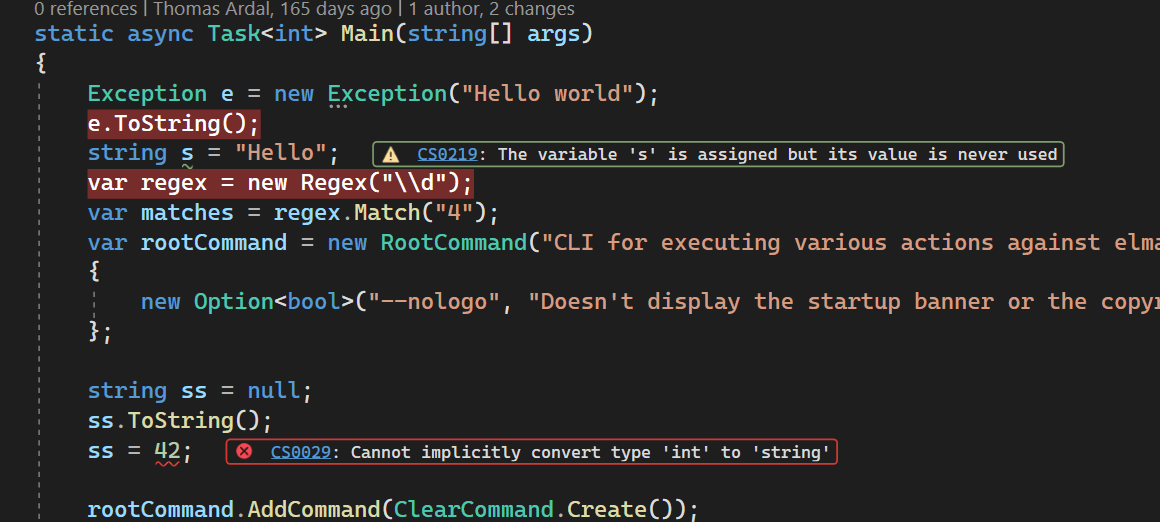The width and height of the screenshot is (1160, 522).
Task: Click the 'string[] args' parameter
Action: tap(493, 34)
